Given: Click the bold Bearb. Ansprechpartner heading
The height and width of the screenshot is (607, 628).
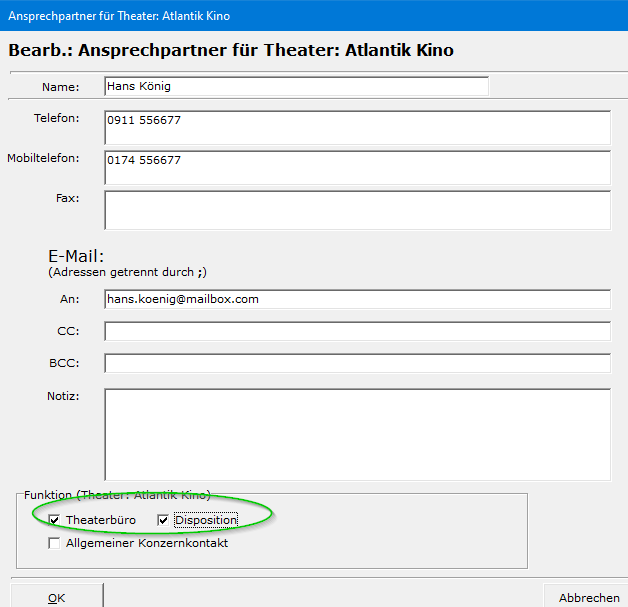Looking at the screenshot, I should coord(230,50).
